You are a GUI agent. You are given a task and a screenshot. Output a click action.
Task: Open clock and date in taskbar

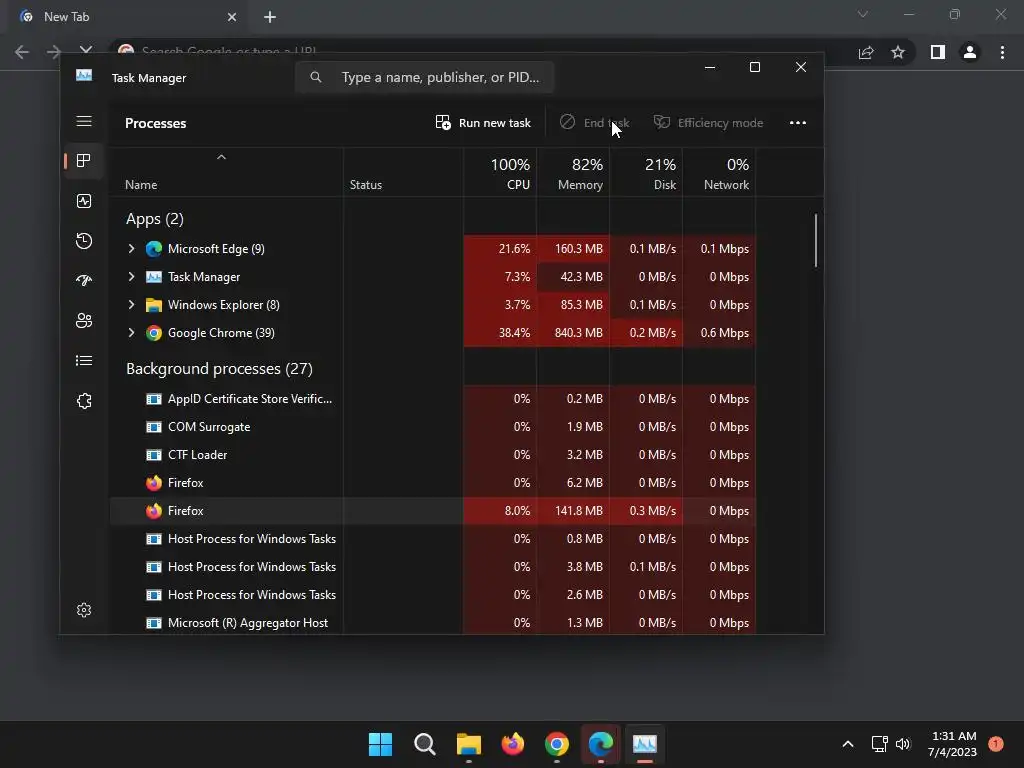pos(953,744)
